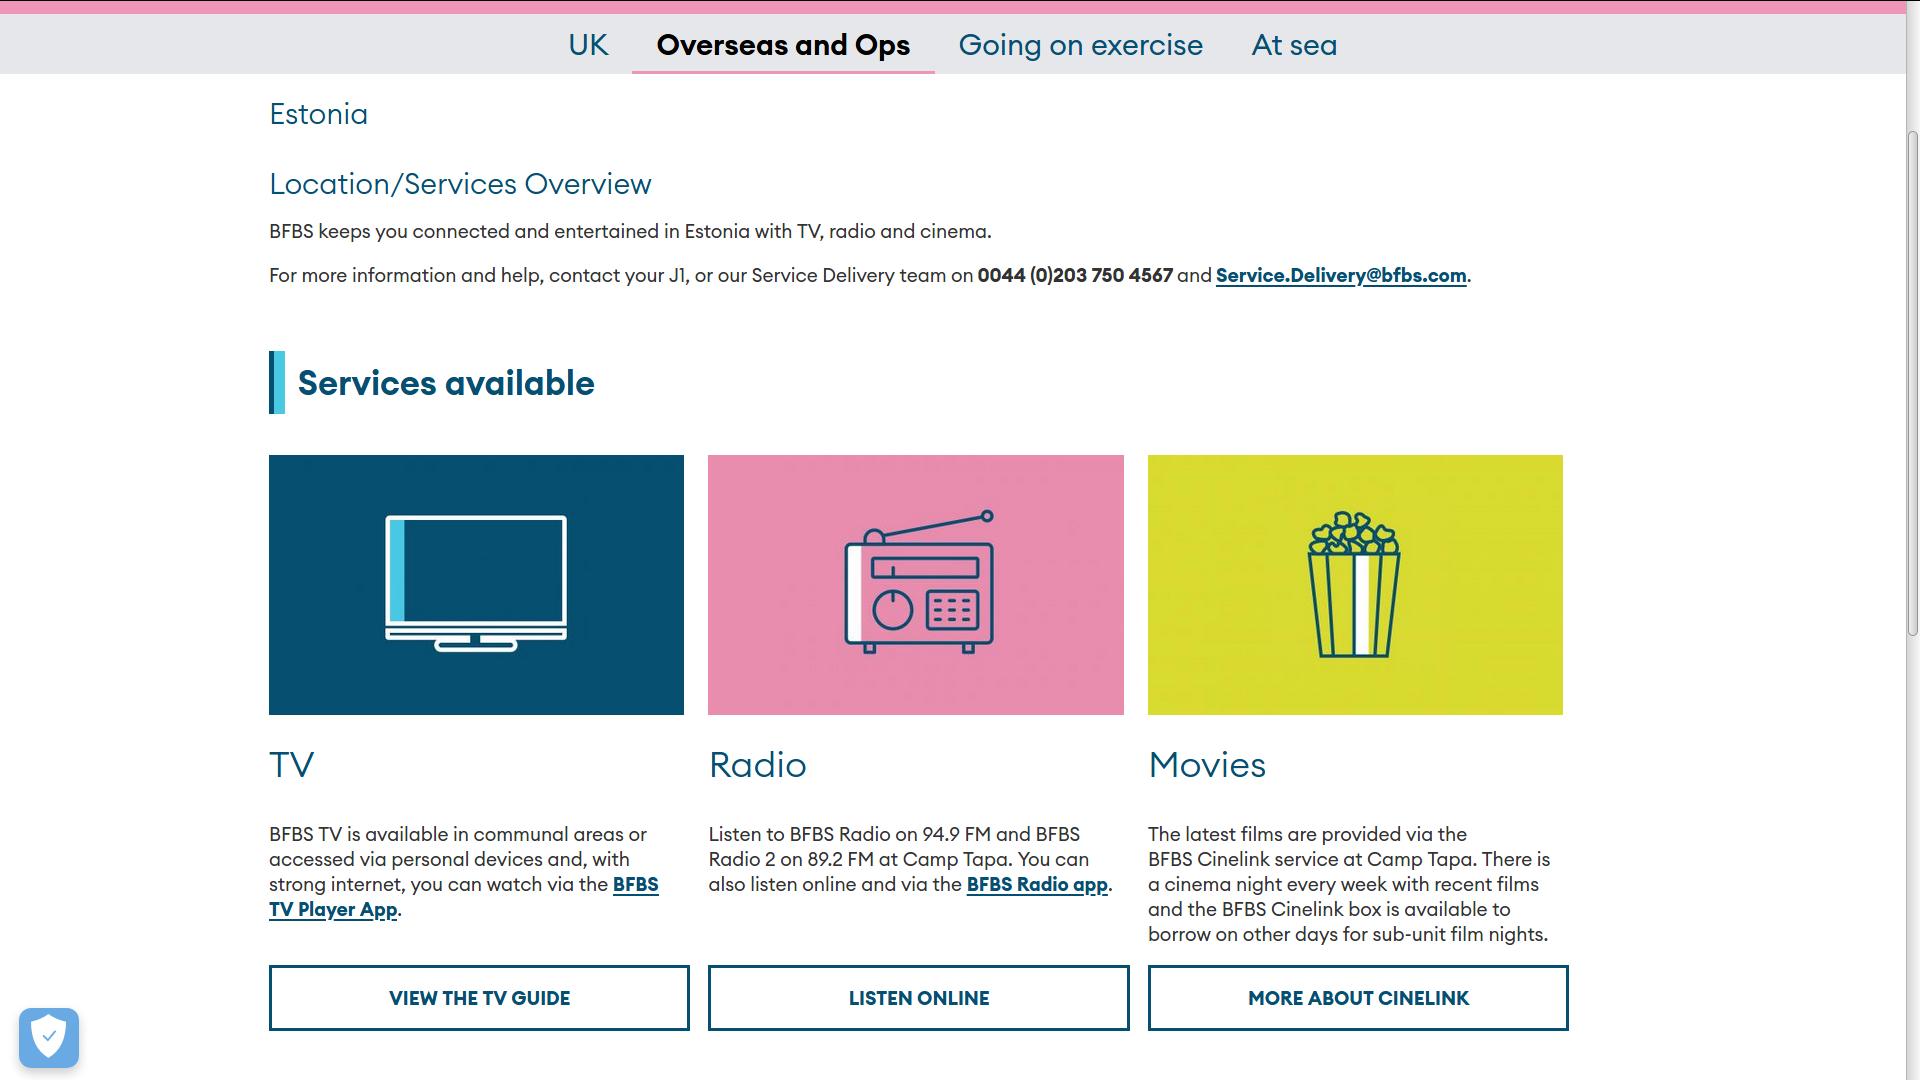Screen dimensions: 1920x1080
Task: Click the TV section heading
Action: click(x=291, y=765)
